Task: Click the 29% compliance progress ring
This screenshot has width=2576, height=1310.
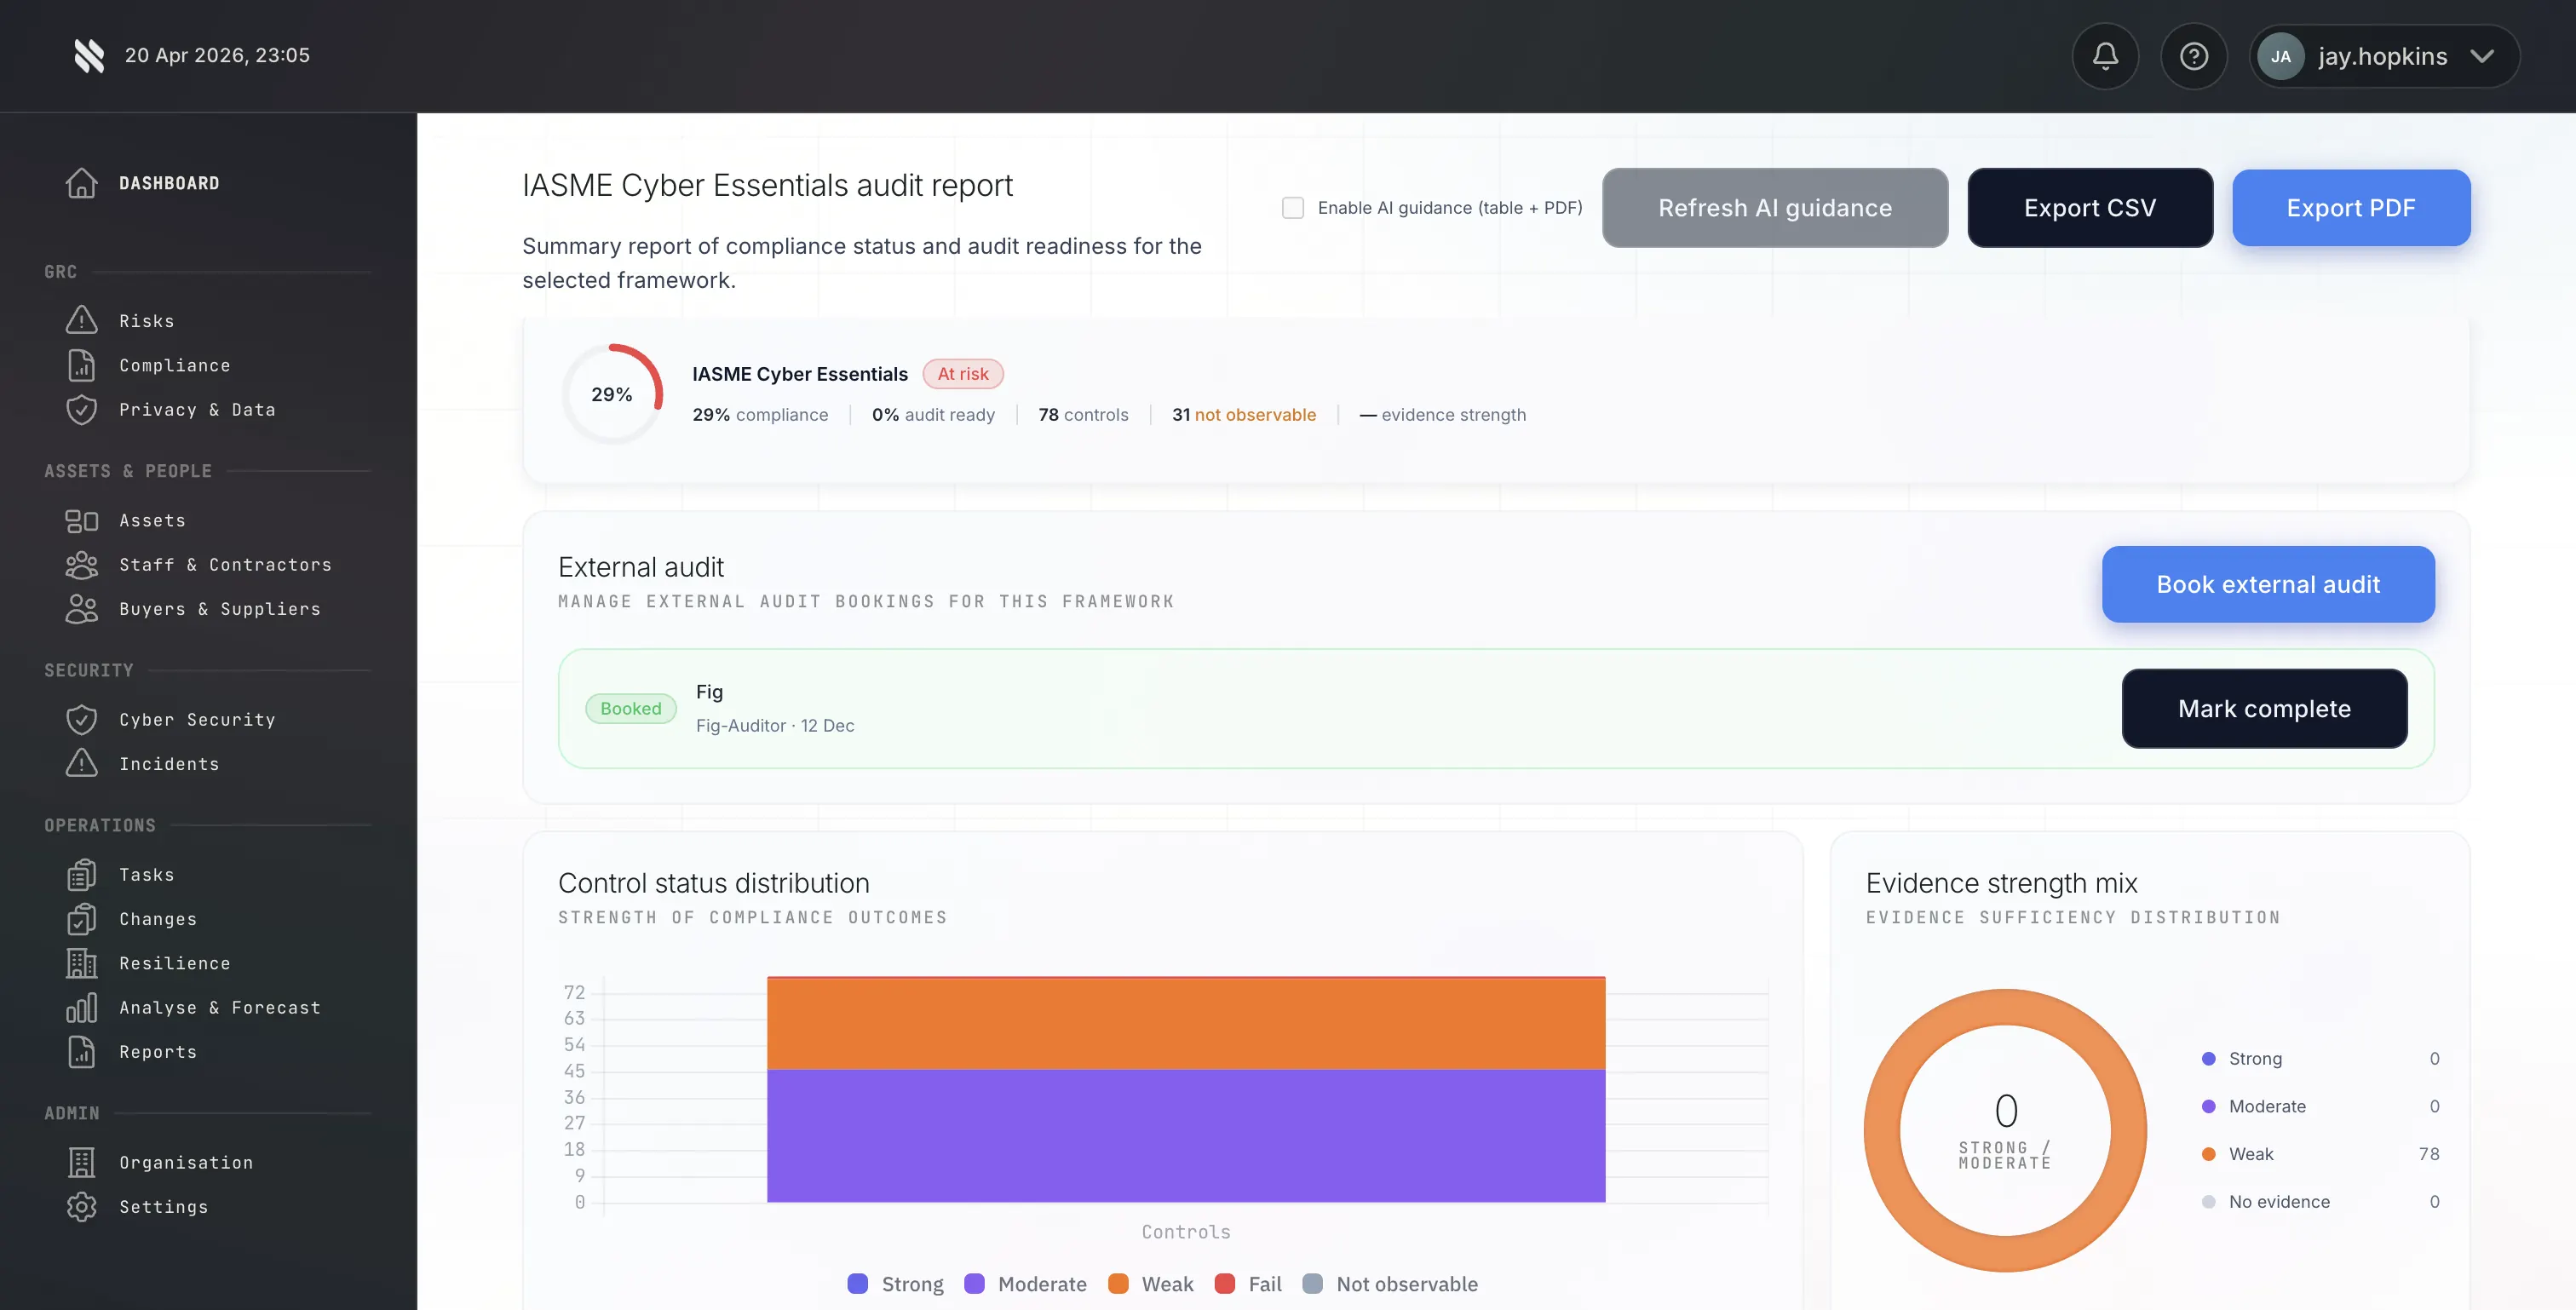Action: coord(612,394)
